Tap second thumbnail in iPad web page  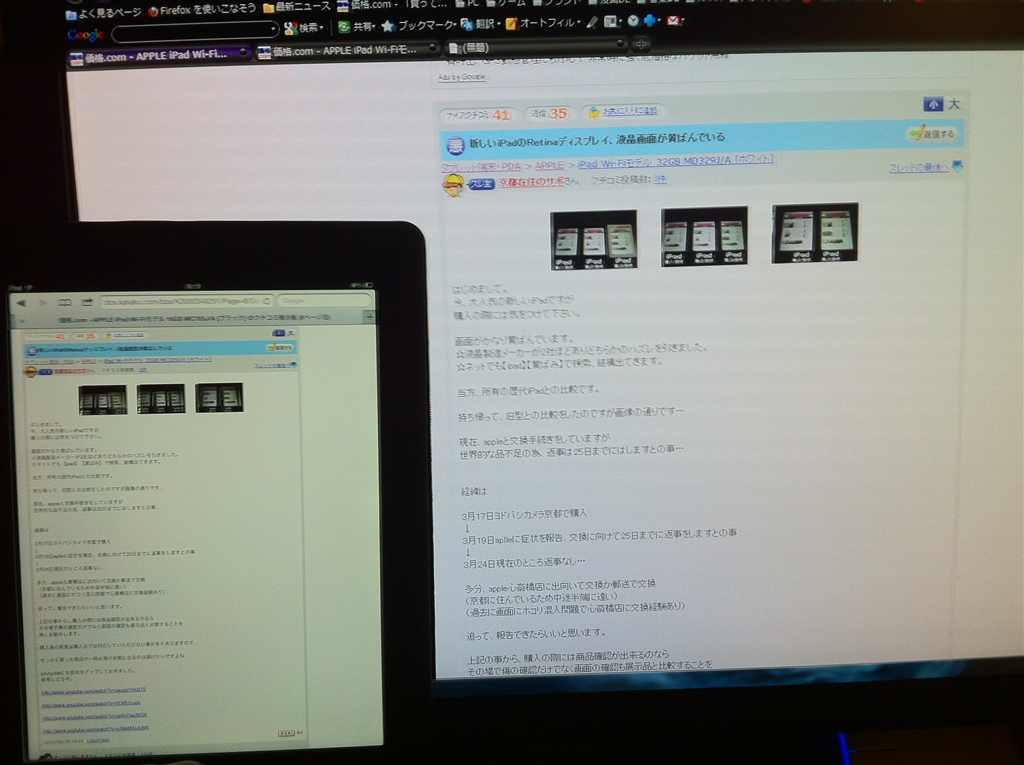pos(161,399)
